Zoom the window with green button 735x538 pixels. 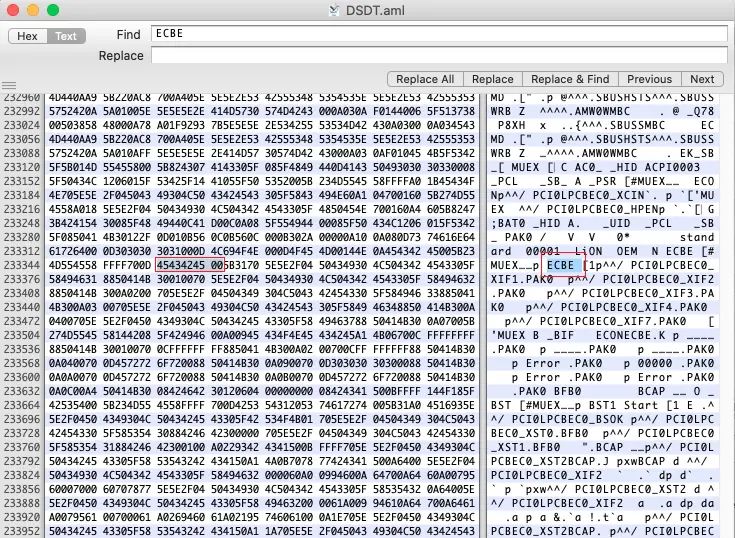(x=53, y=10)
